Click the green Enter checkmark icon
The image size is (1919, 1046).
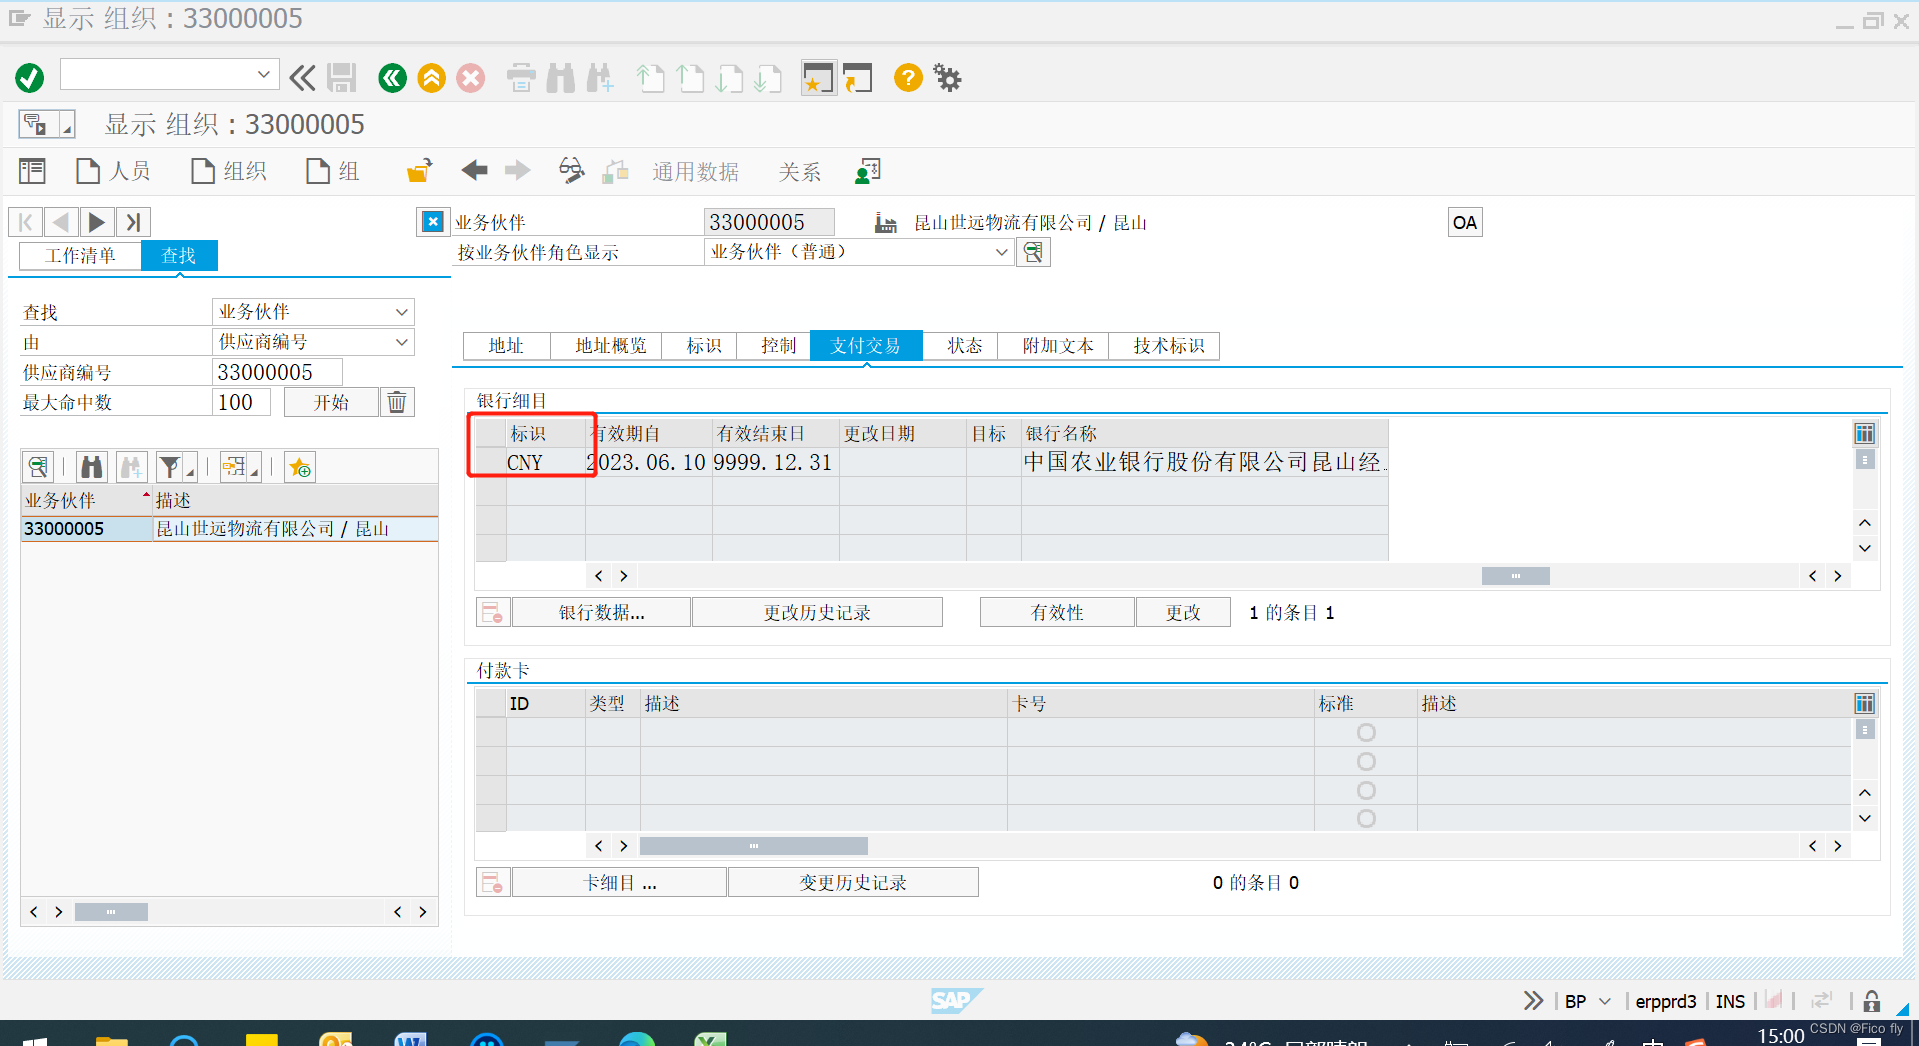29,77
